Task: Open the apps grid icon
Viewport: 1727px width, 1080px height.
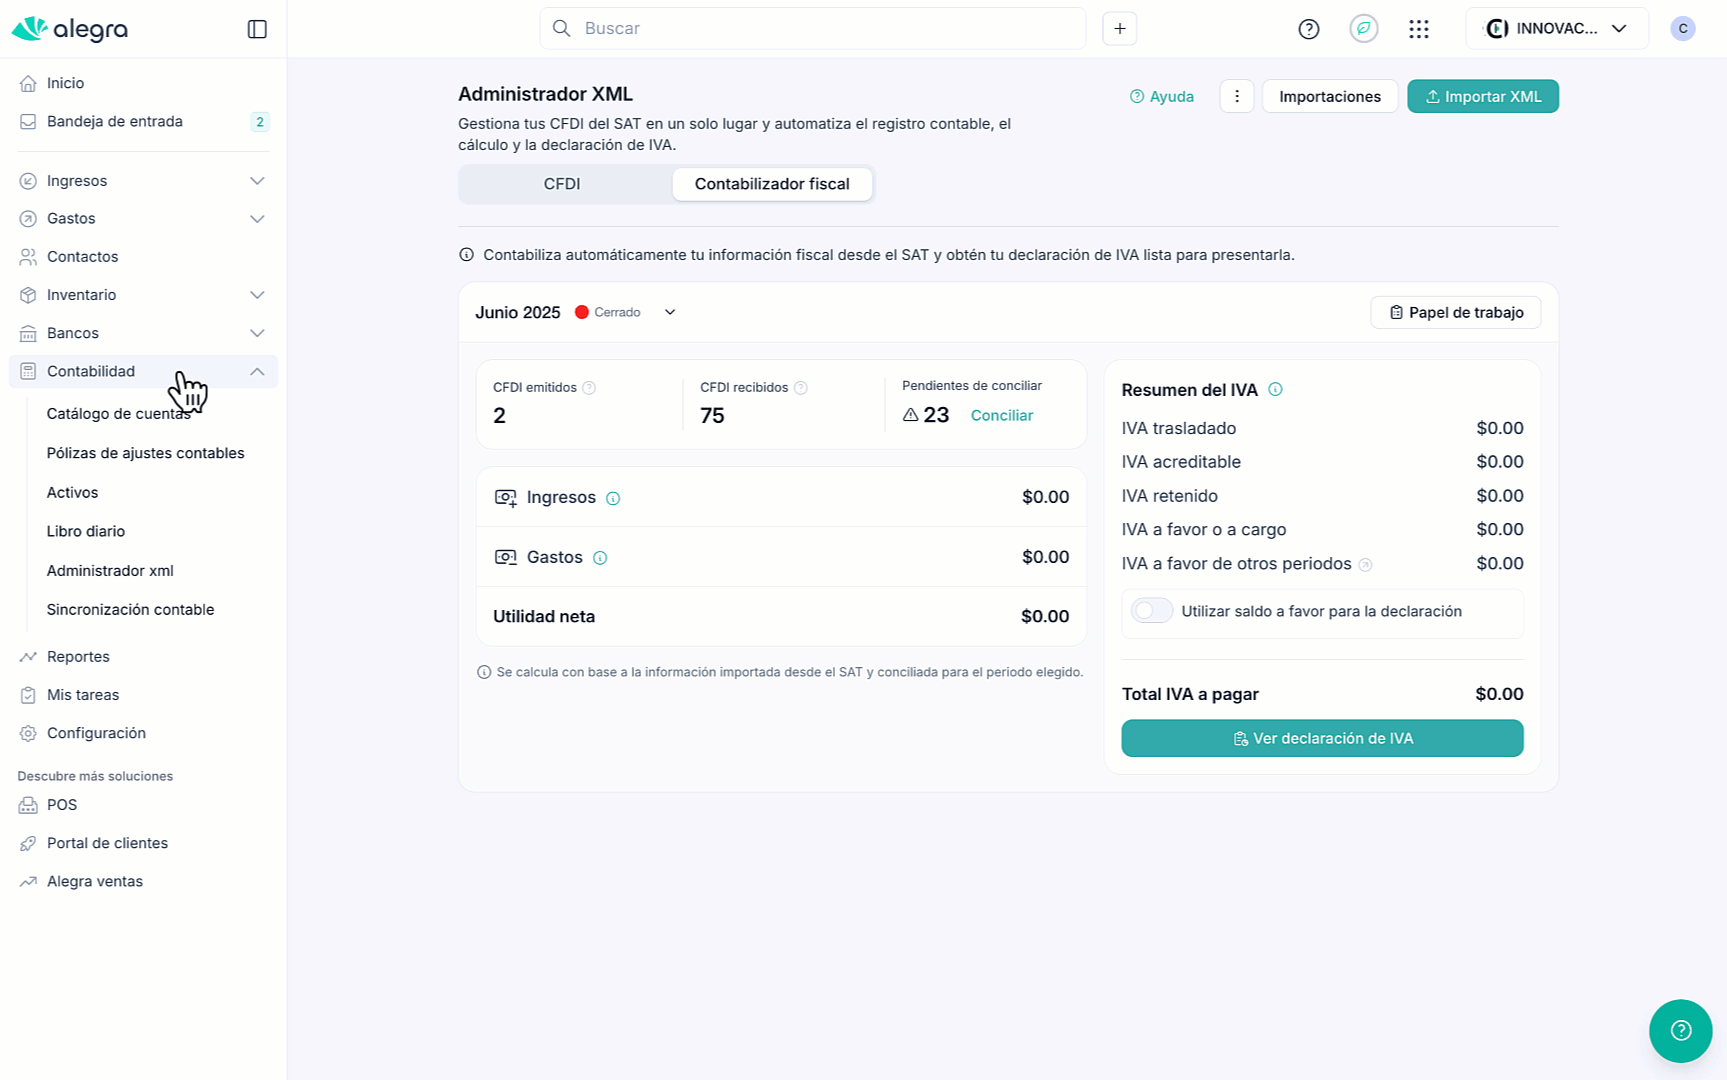Action: point(1418,29)
